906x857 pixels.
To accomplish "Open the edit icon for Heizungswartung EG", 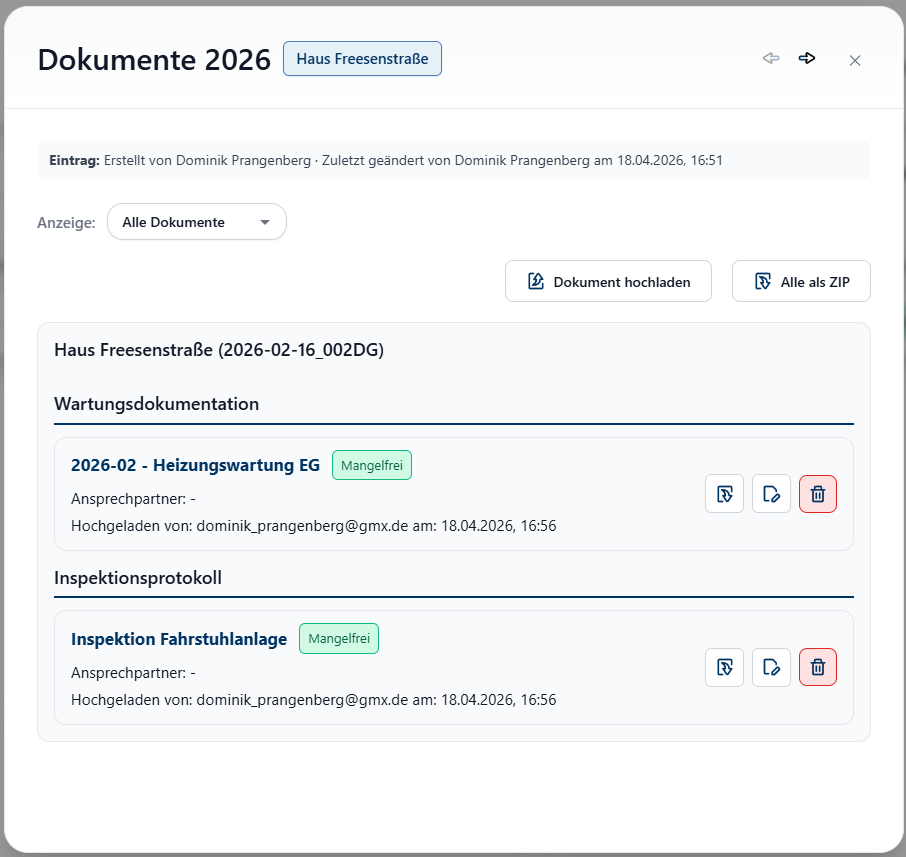I will click(x=771, y=493).
